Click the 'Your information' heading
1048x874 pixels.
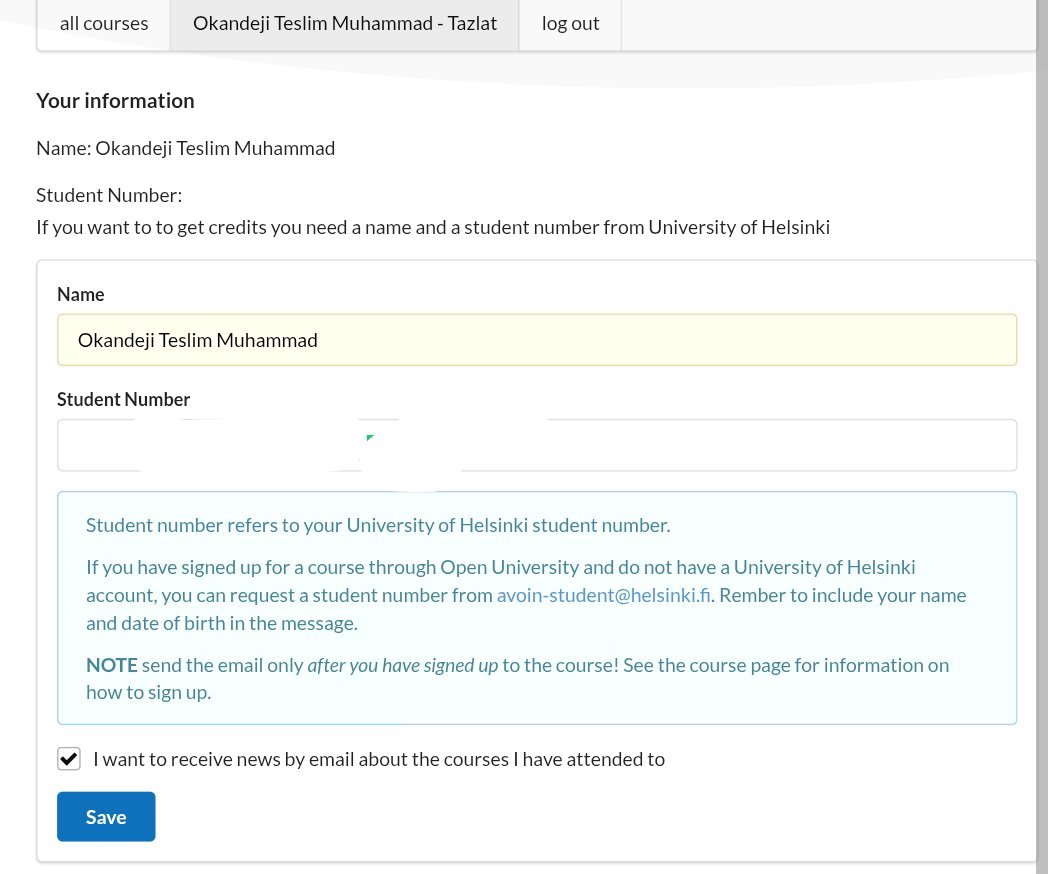115,101
